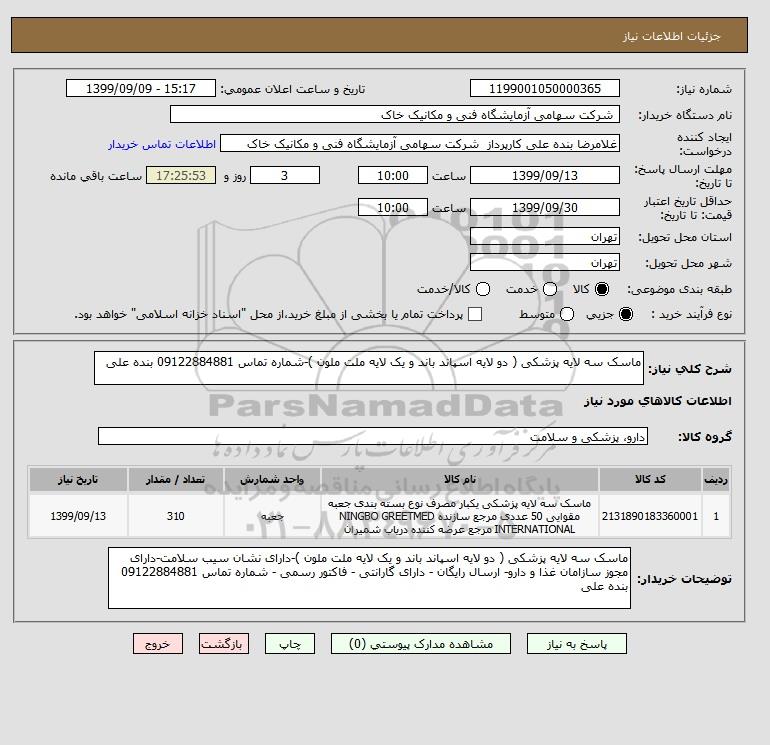Select the خدمت radio button
This screenshot has width=770, height=745.
[550, 289]
